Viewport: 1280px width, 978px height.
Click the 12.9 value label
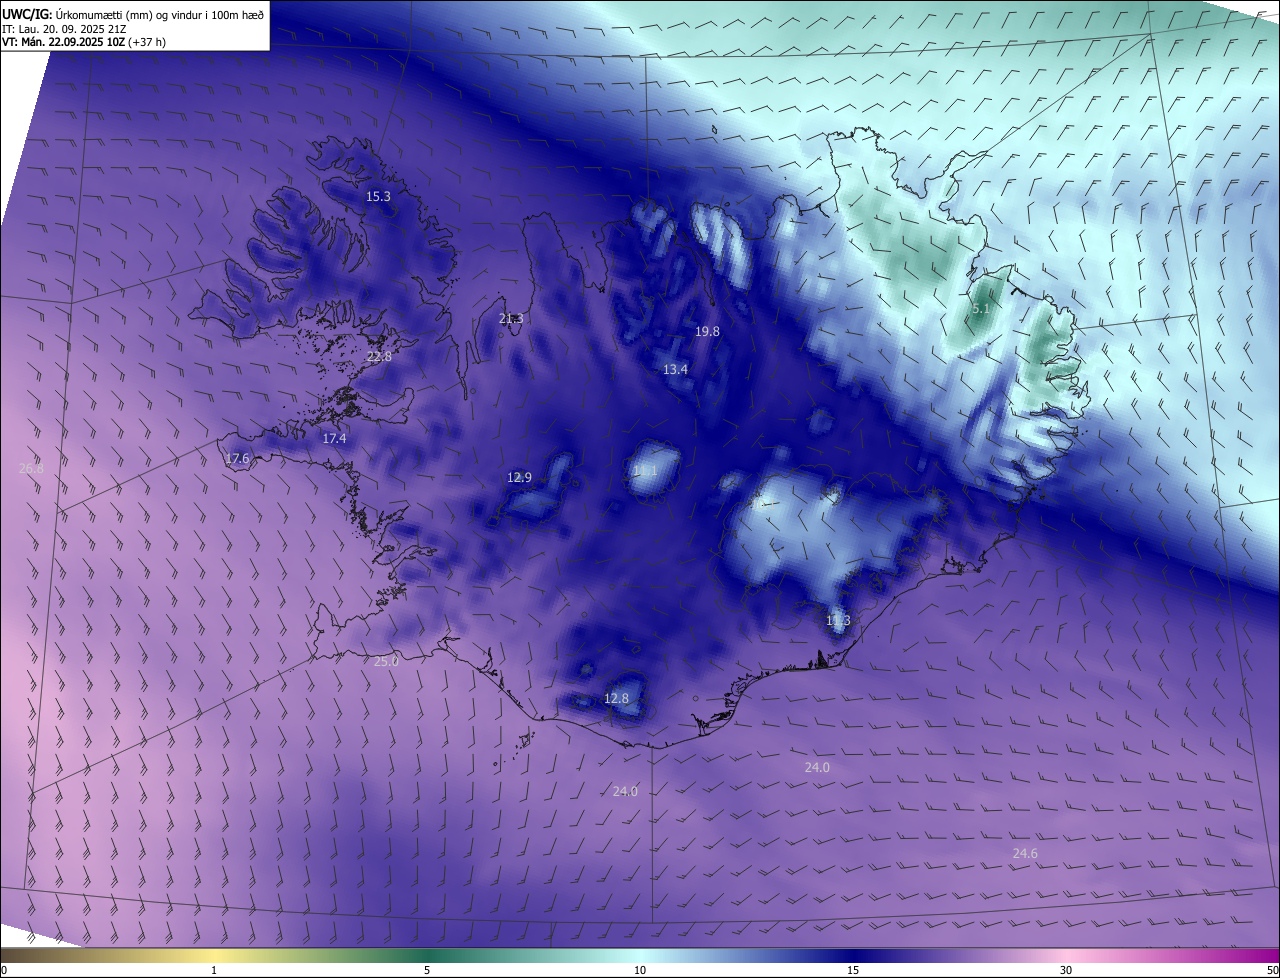[x=519, y=478]
